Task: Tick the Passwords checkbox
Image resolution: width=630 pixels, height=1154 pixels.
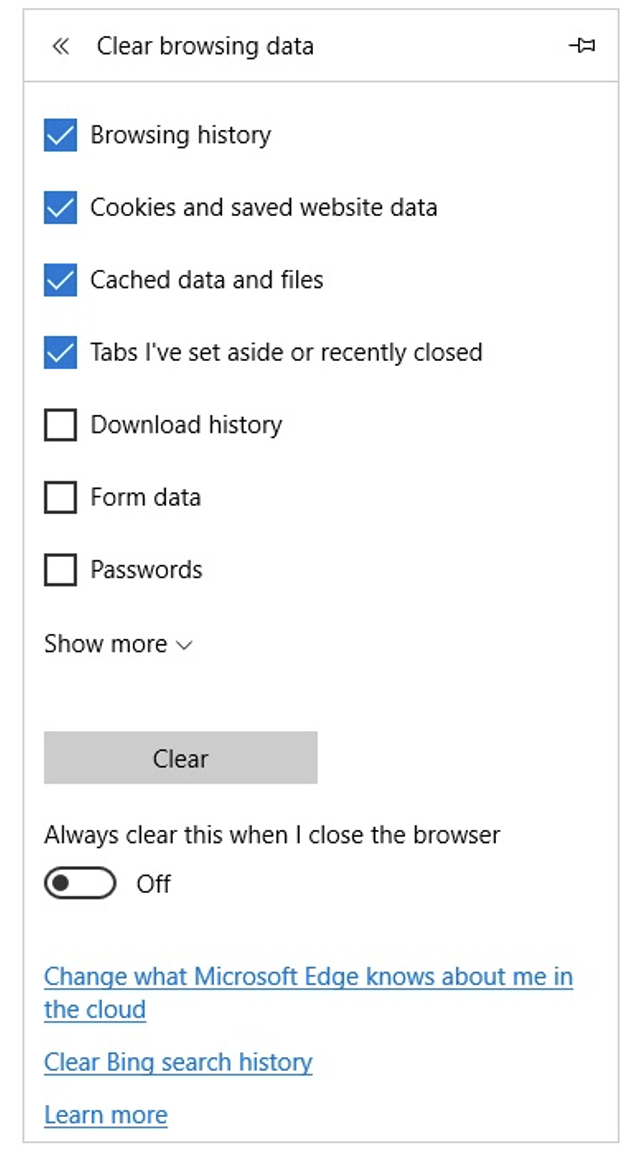Action: point(61,570)
